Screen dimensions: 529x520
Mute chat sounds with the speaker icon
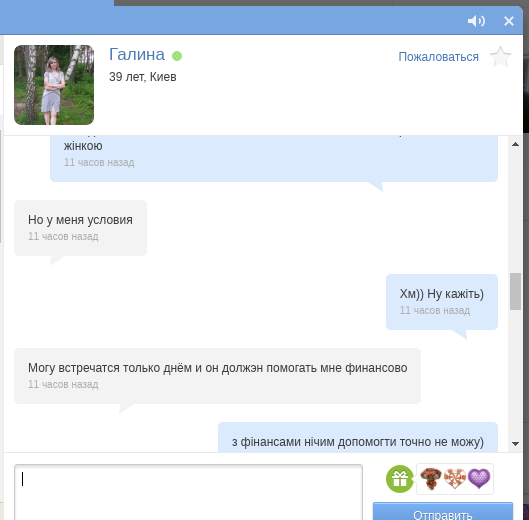point(476,21)
